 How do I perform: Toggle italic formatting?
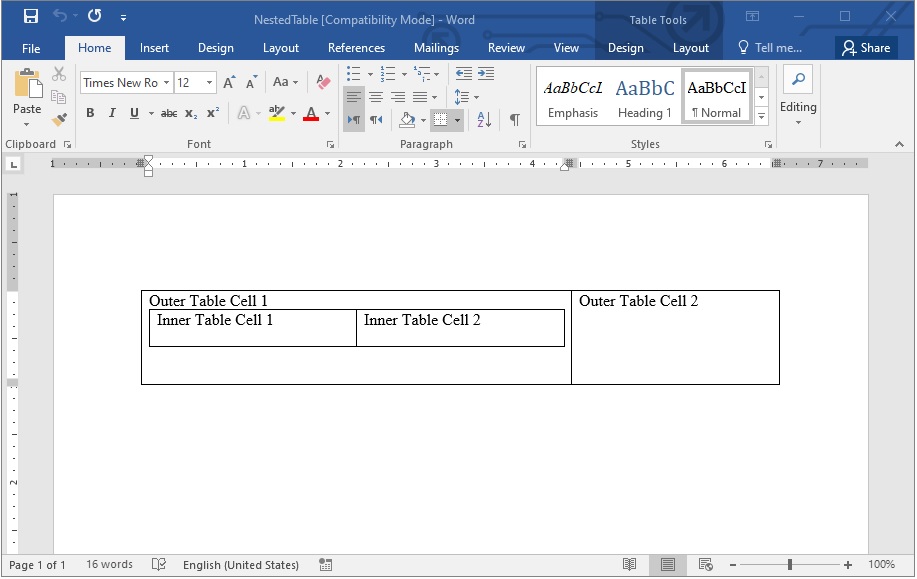(x=113, y=113)
